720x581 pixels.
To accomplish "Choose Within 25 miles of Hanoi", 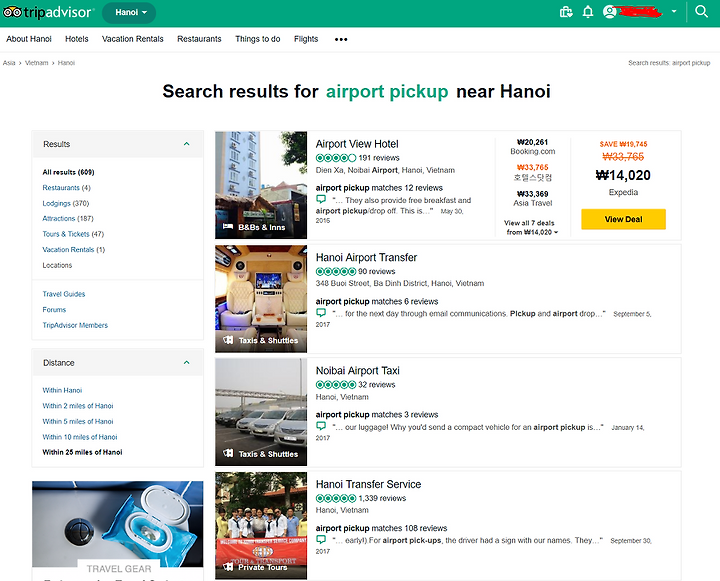I will click(82, 452).
